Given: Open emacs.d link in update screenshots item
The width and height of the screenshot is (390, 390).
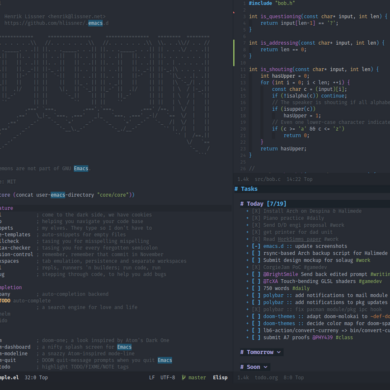Looking at the screenshot, I should pos(274,246).
